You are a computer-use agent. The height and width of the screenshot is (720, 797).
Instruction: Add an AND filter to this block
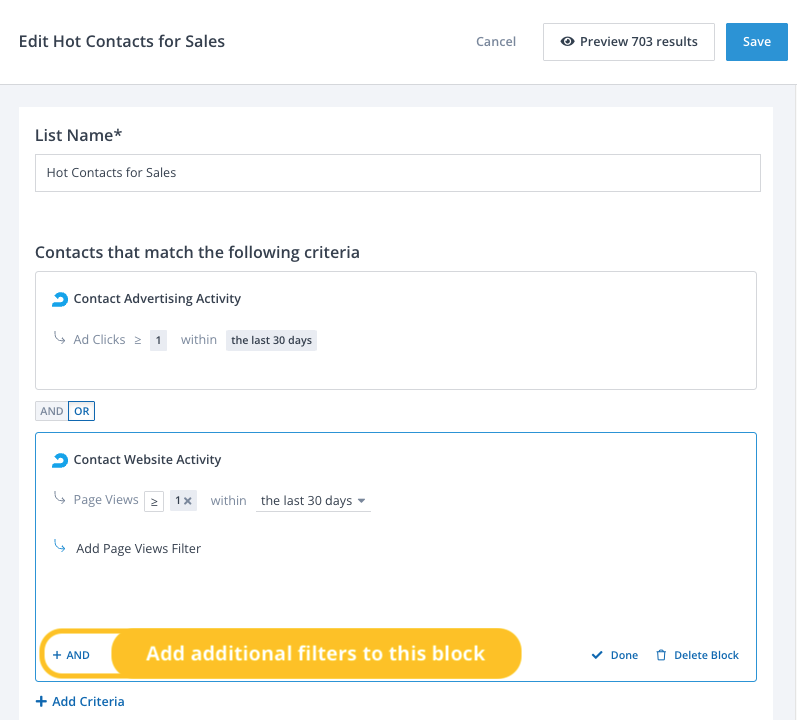(x=71, y=655)
